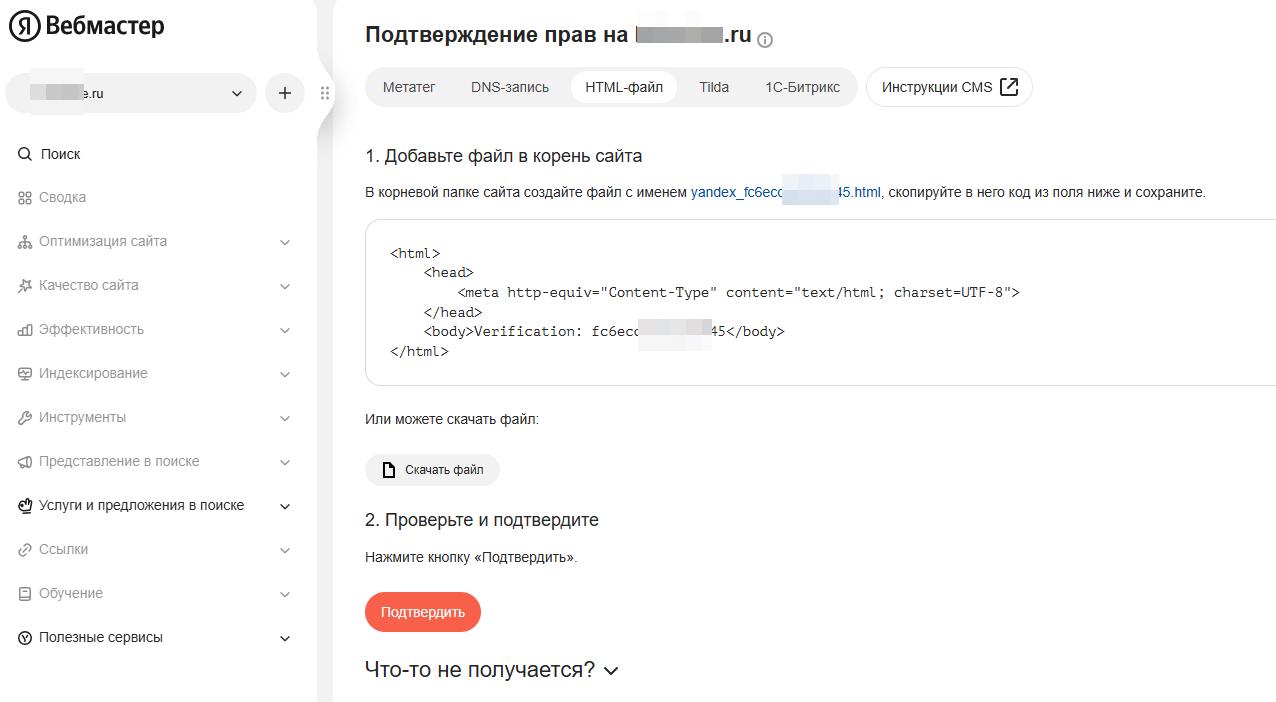The width and height of the screenshot is (1276, 702).
Task: Click the Оптимизация сайта sidebar icon
Action: pyautogui.click(x=25, y=242)
